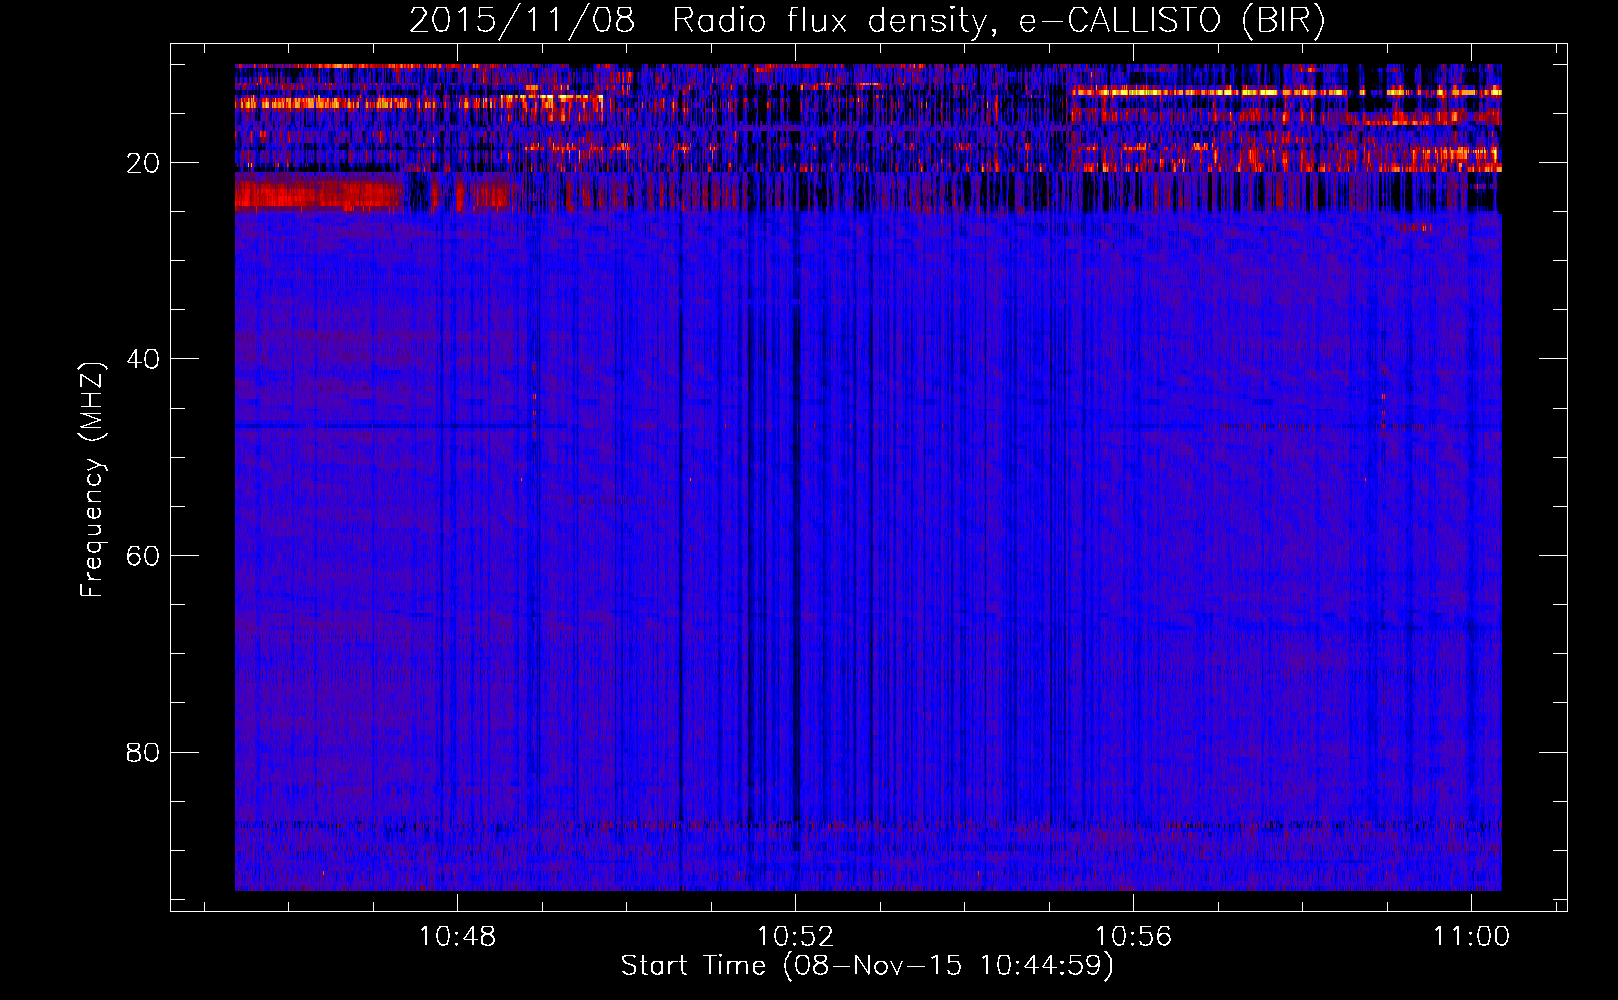Click the 10:56 time tick label
This screenshot has width=1618, height=1000.
[x=1133, y=936]
